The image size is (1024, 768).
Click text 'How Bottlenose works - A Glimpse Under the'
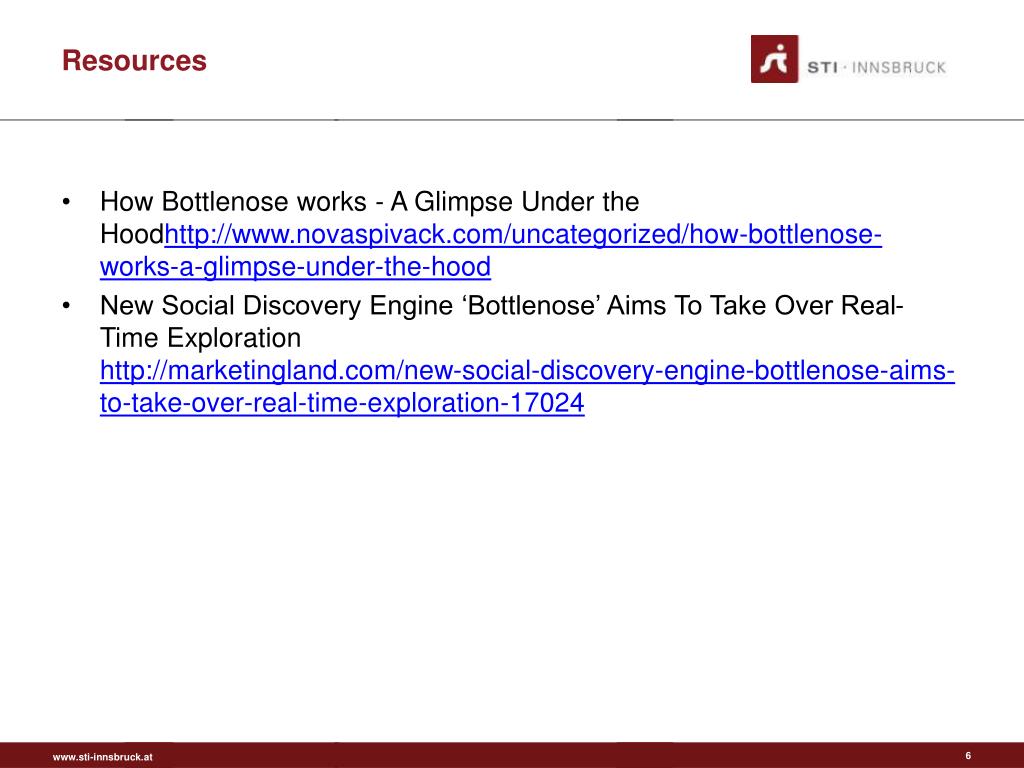[x=369, y=202]
